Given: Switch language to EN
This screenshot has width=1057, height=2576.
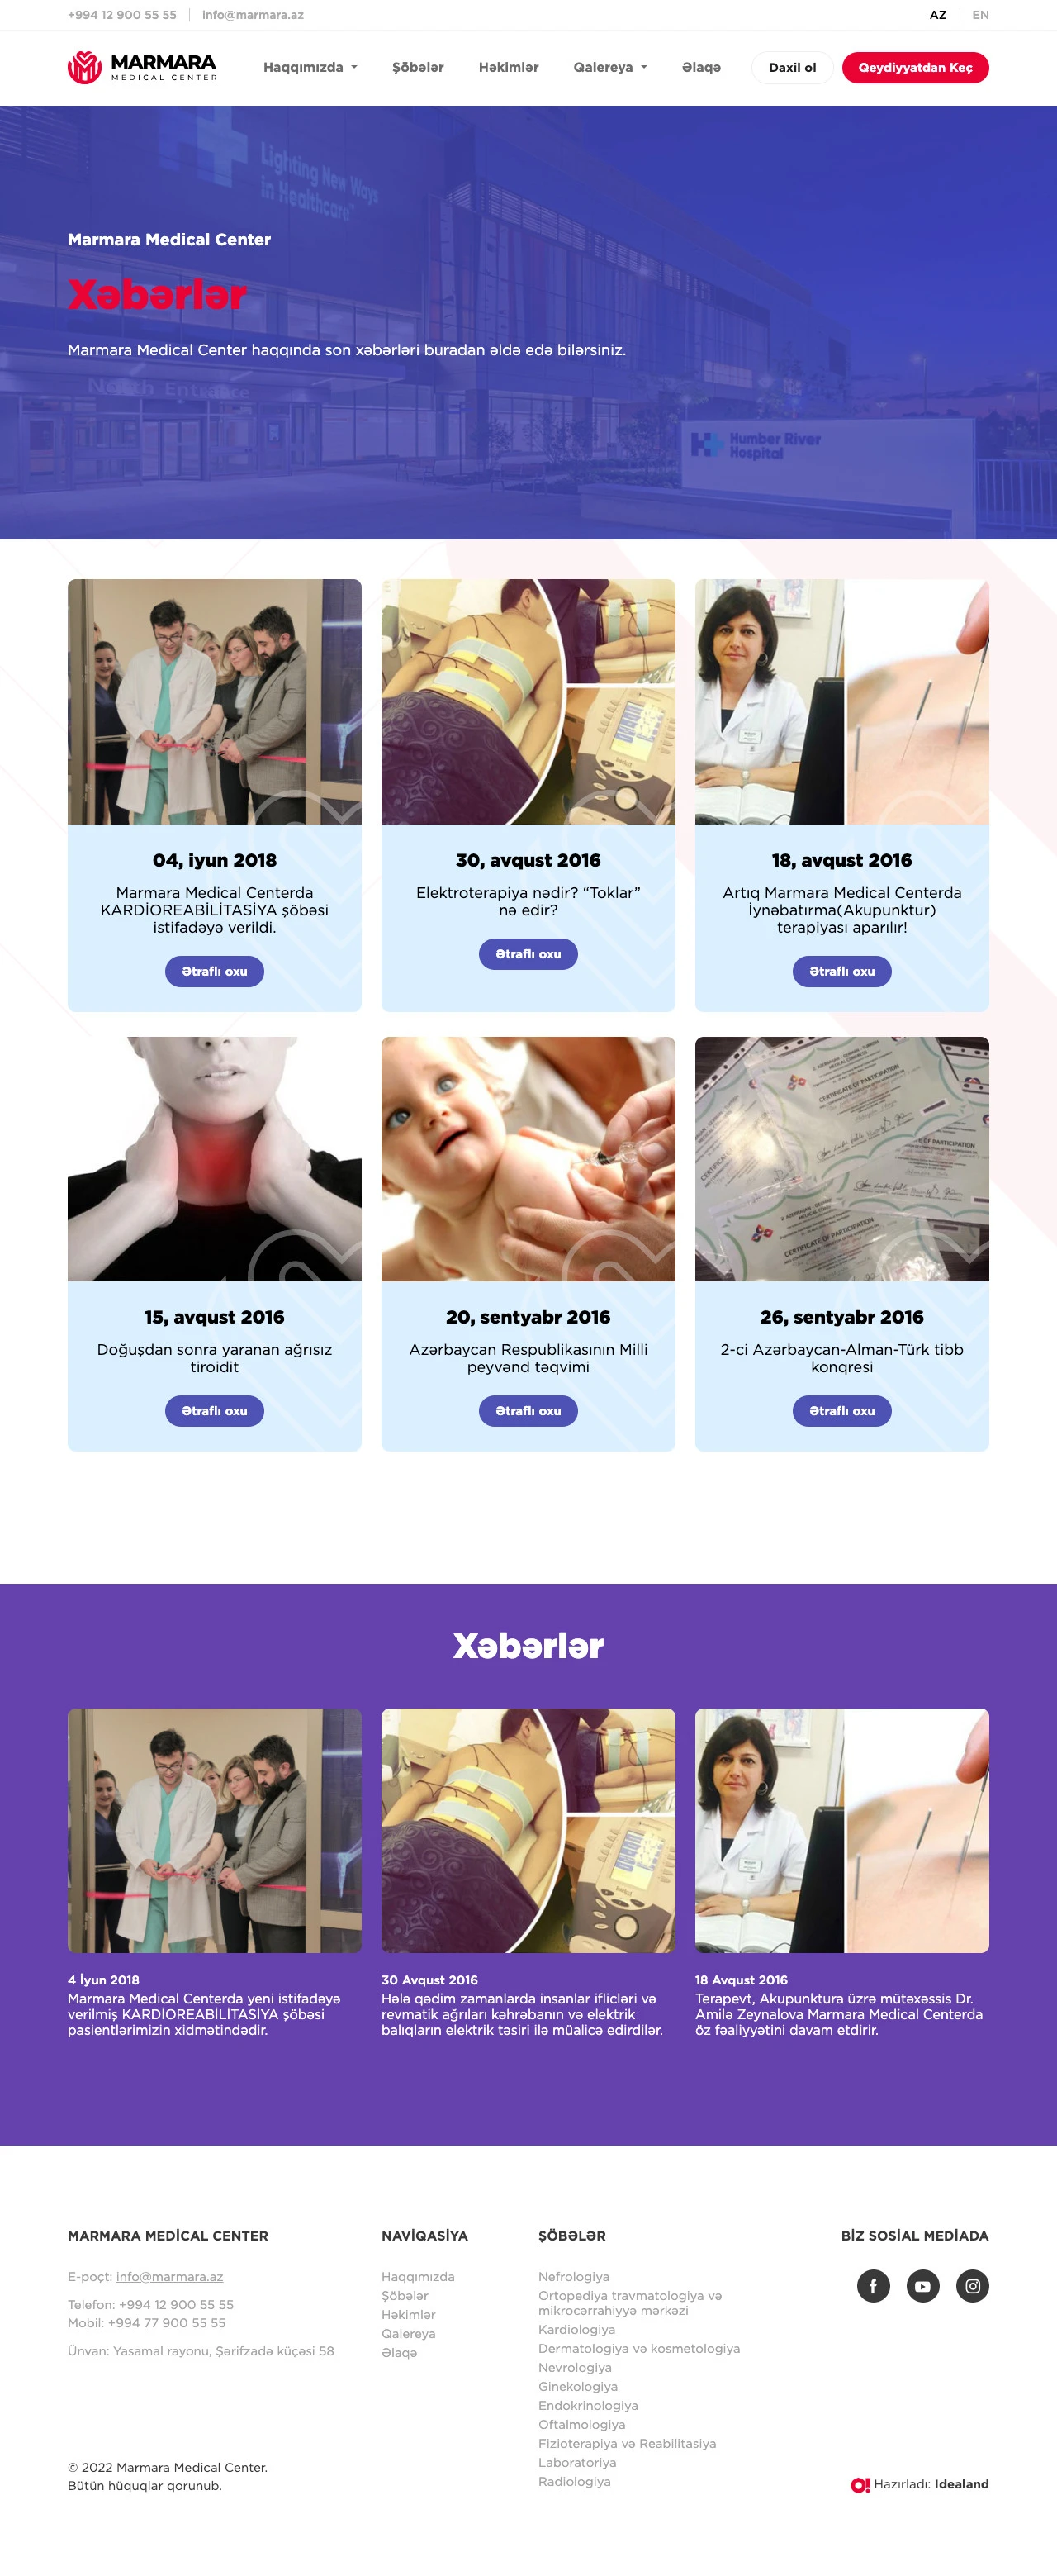Looking at the screenshot, I should pyautogui.click(x=980, y=15).
